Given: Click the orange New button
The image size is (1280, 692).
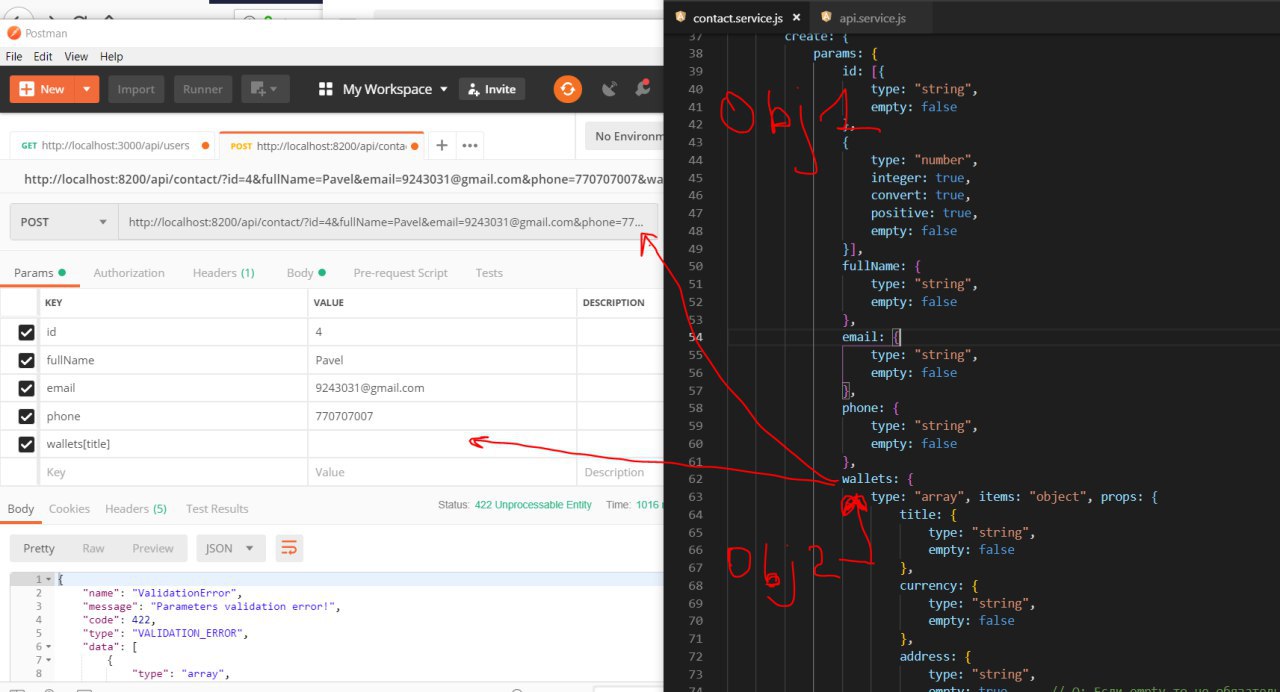Looking at the screenshot, I should tap(43, 89).
